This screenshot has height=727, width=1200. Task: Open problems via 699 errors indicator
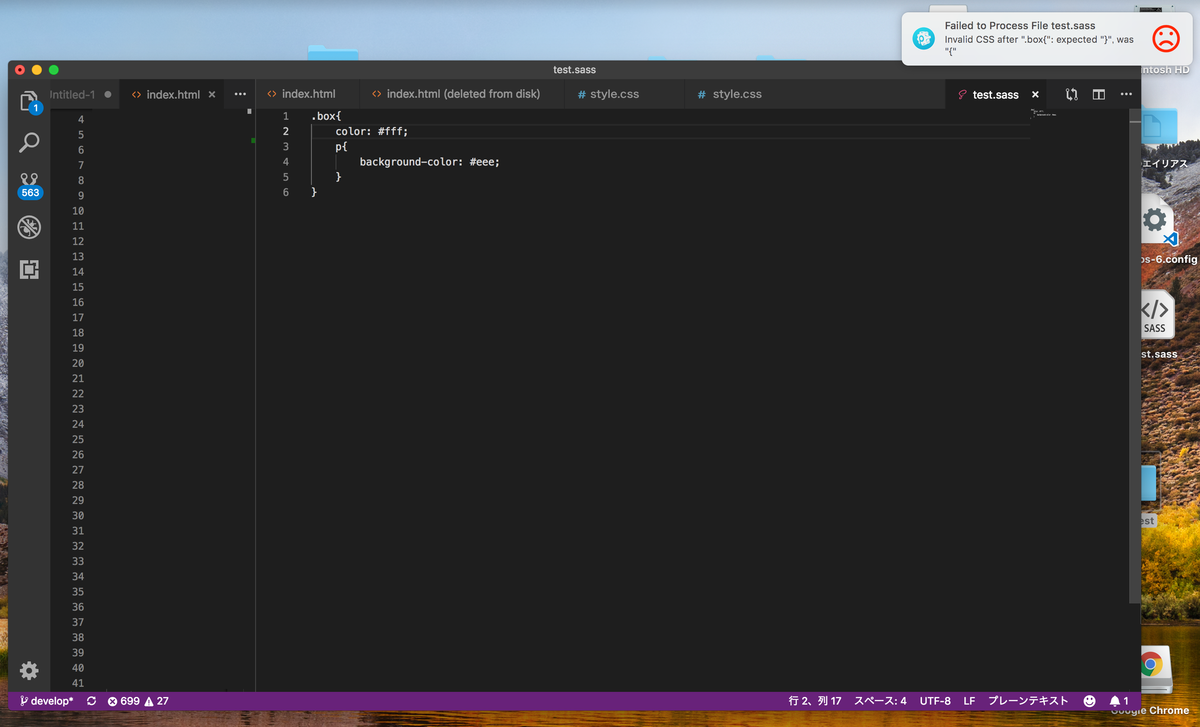(x=123, y=701)
